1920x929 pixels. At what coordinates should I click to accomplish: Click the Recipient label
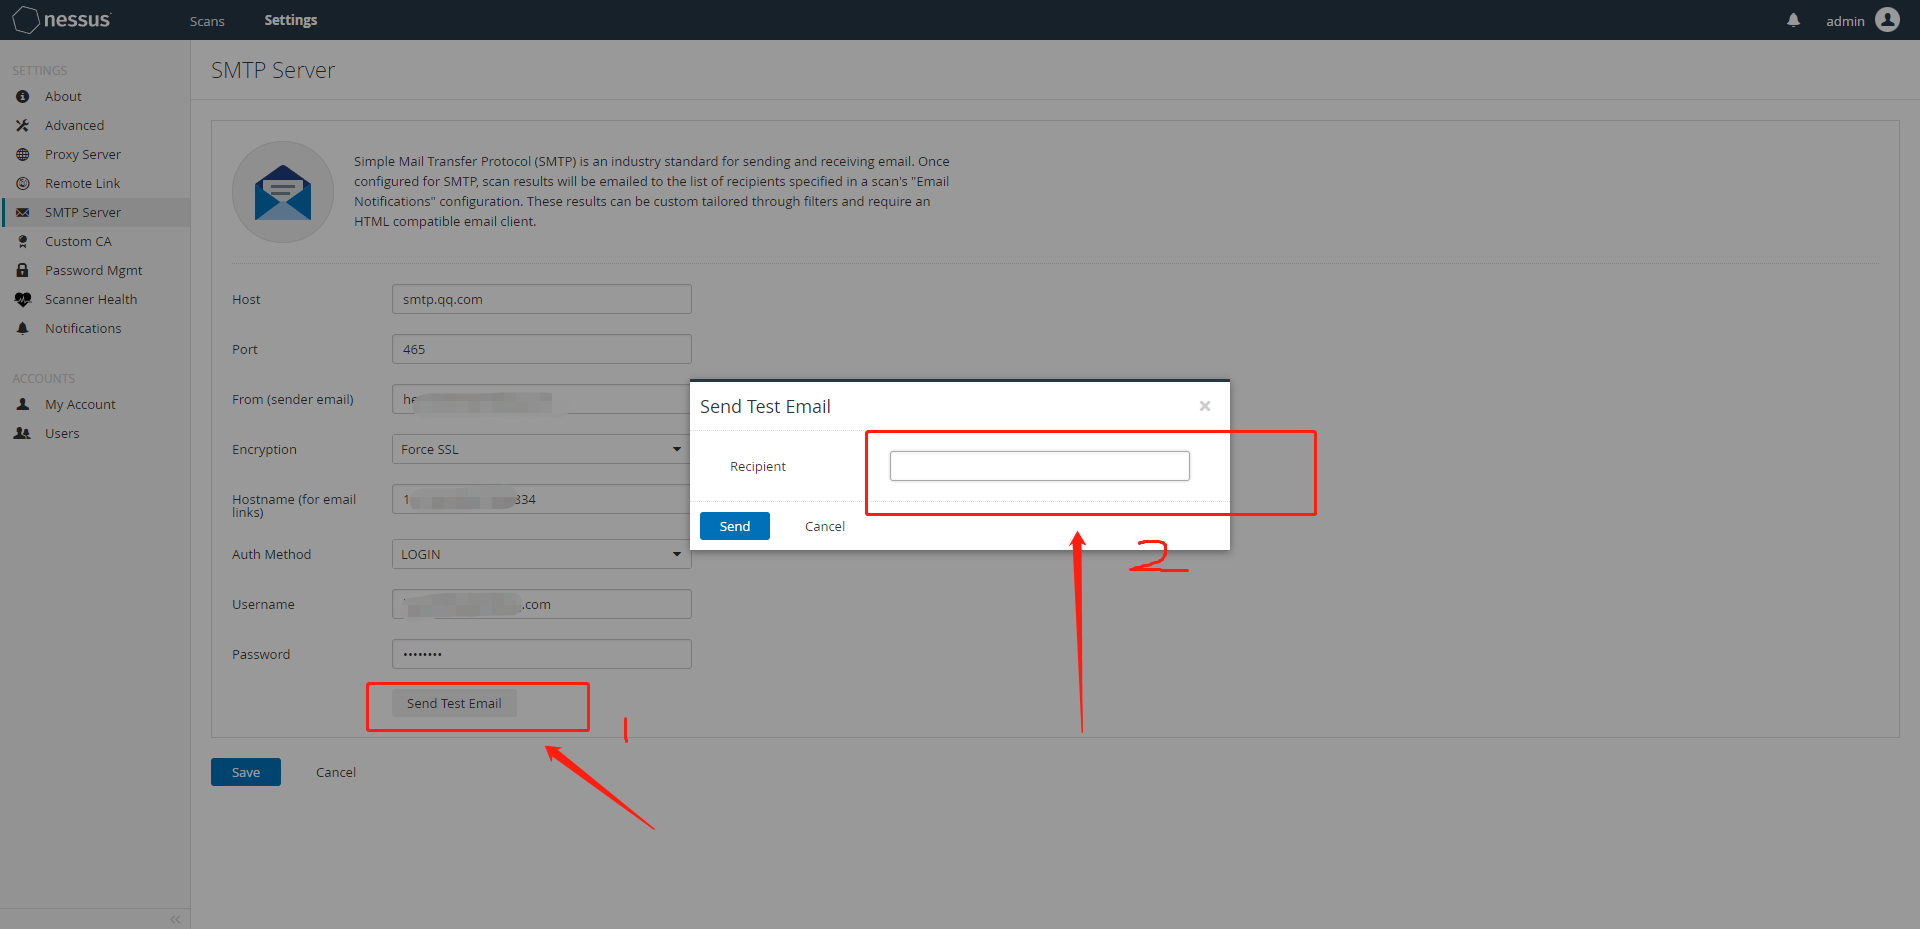pyautogui.click(x=758, y=467)
